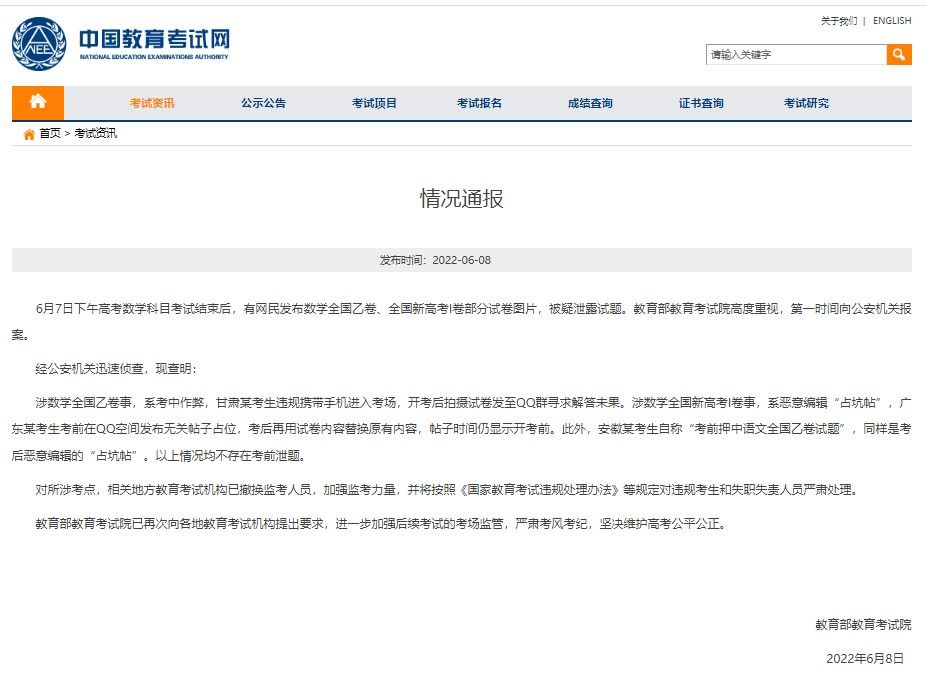This screenshot has height=685, width=927.
Task: Click the 关于我们 link at top right
Action: (838, 21)
